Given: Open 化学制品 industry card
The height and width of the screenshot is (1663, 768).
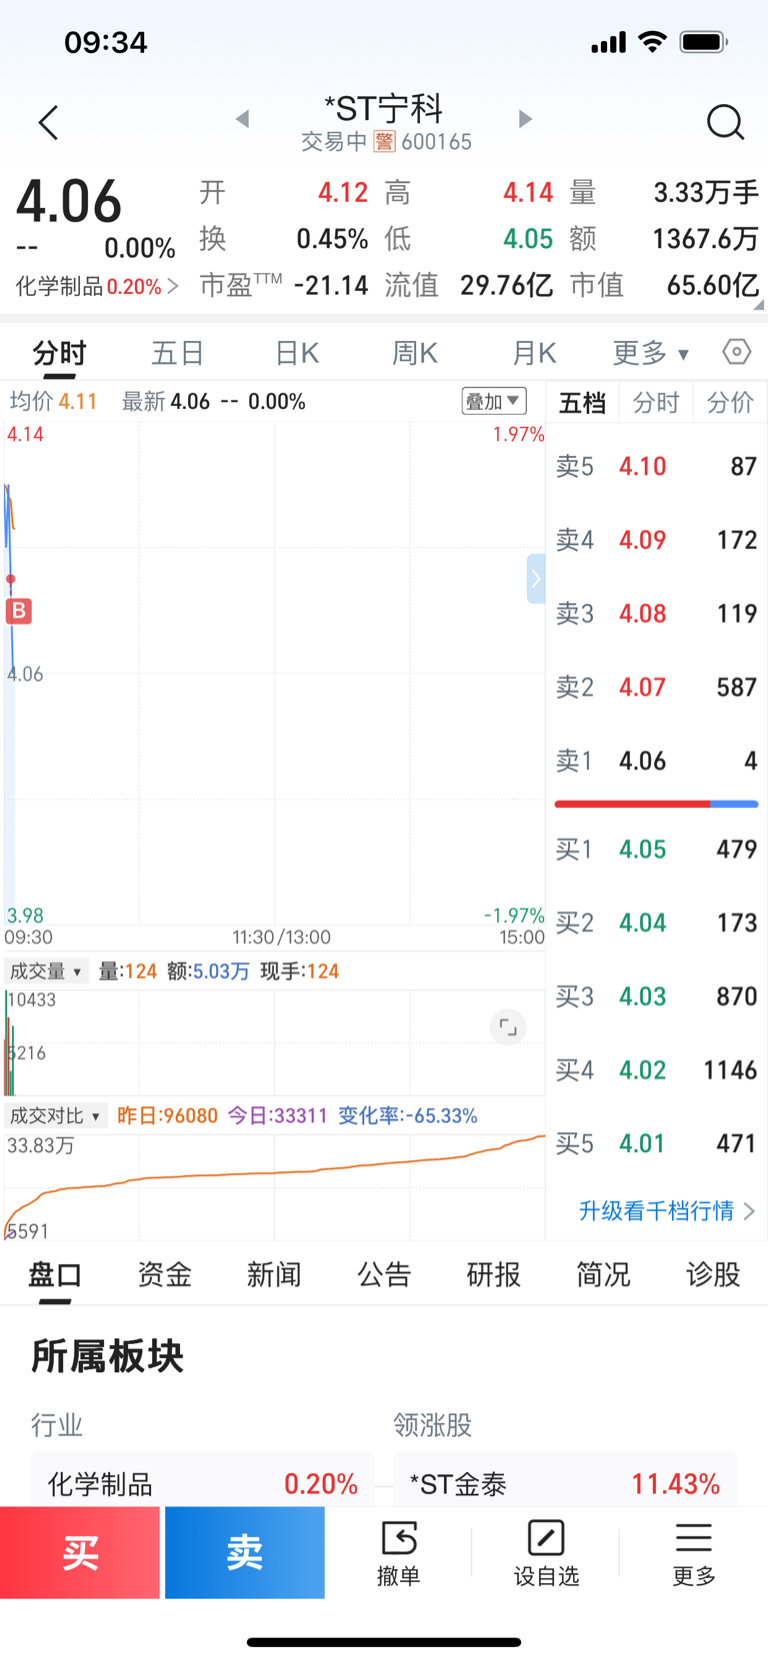Looking at the screenshot, I should 203,1483.
